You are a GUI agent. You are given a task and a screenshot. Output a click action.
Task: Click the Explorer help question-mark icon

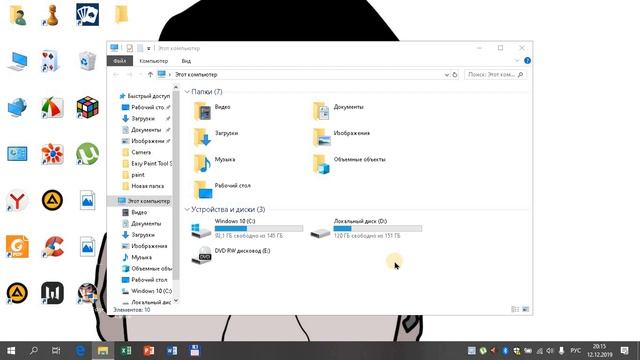click(x=527, y=60)
